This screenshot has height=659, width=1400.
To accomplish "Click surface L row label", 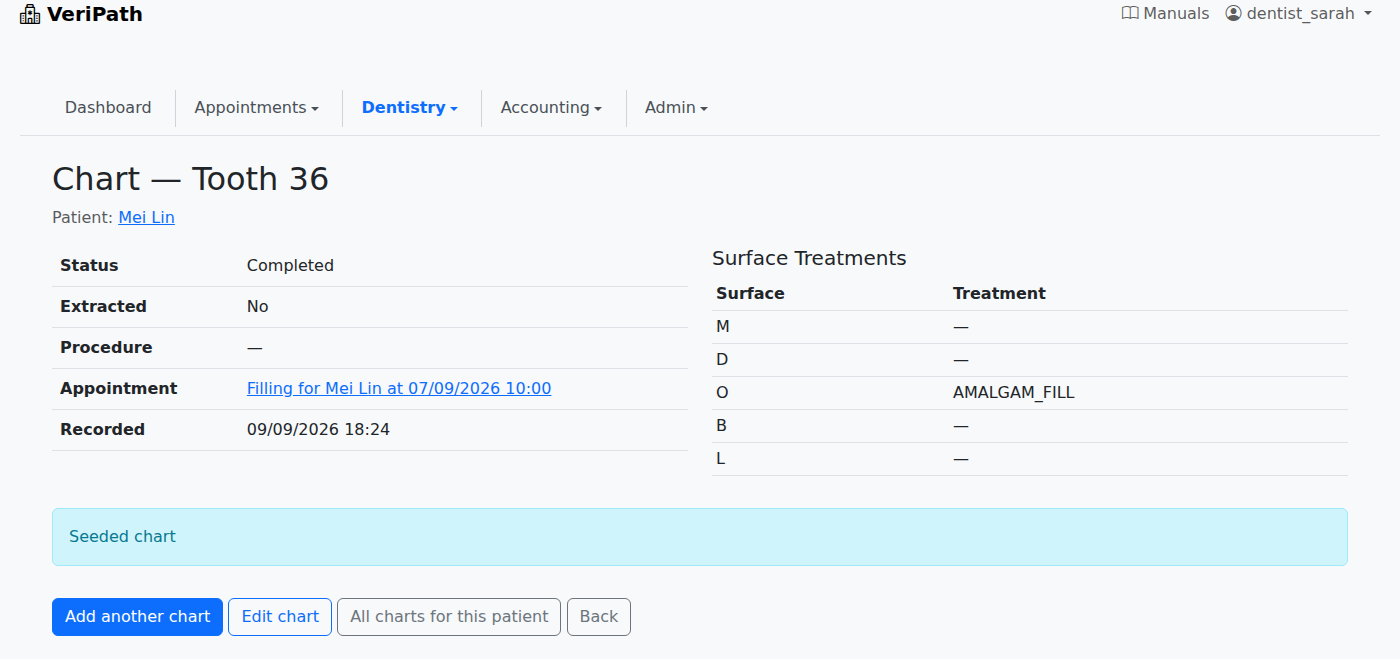I will pyautogui.click(x=720, y=459).
